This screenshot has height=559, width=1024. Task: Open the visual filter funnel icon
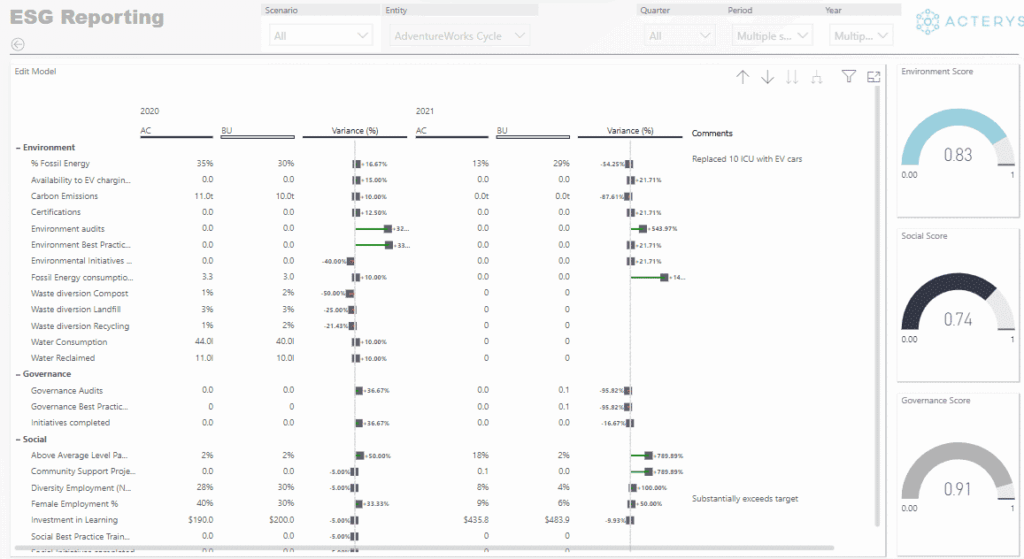[x=848, y=76]
